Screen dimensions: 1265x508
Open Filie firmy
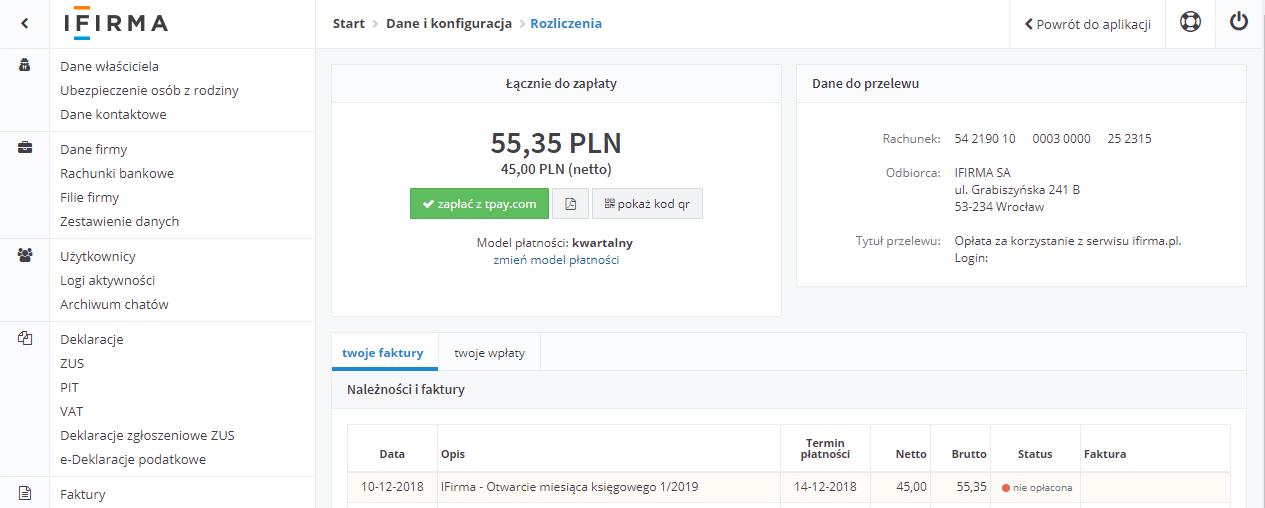coord(89,197)
